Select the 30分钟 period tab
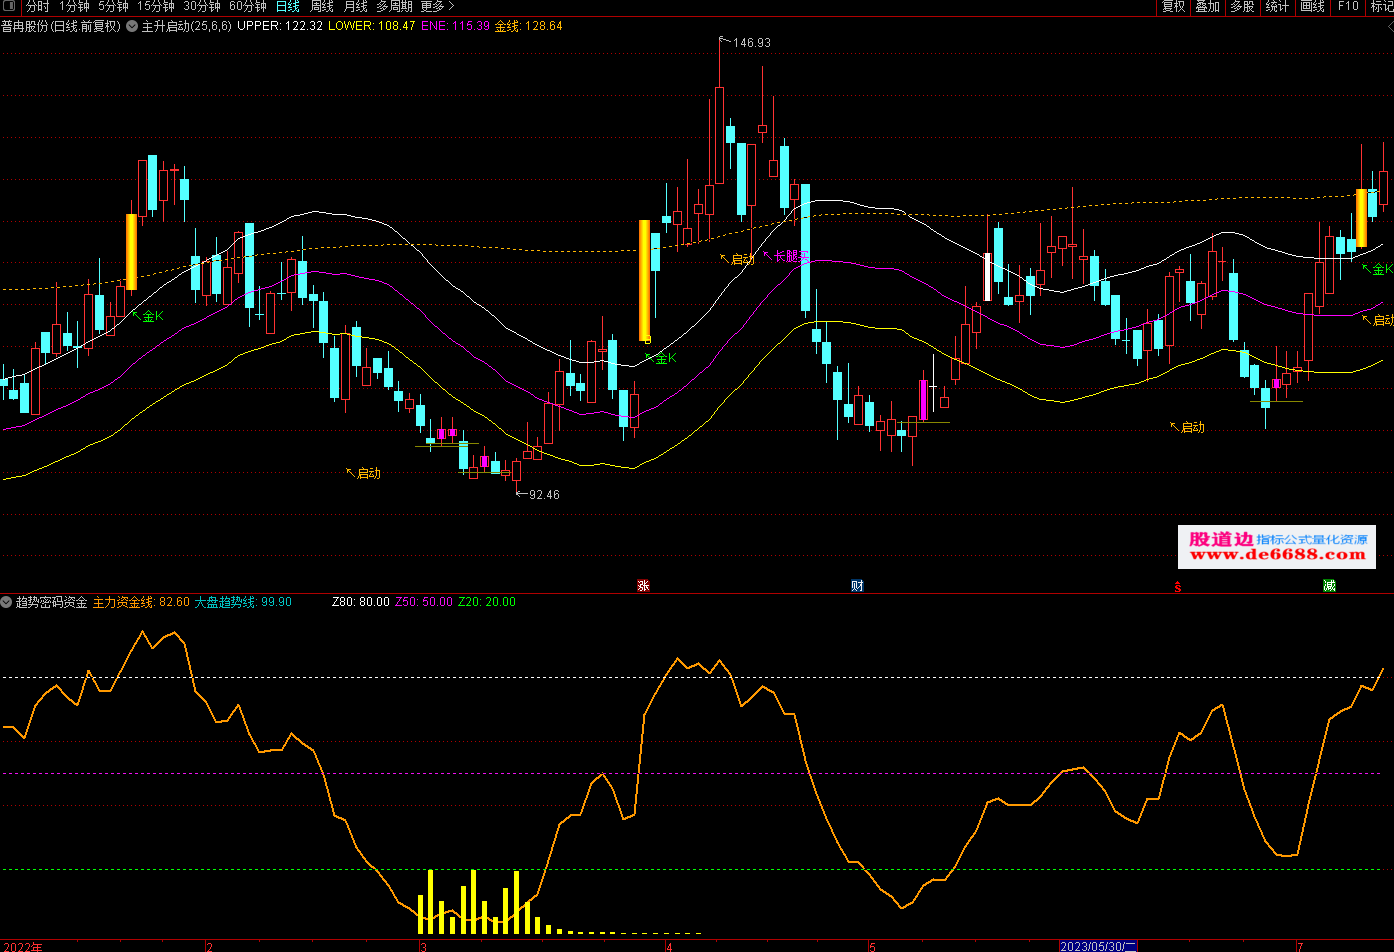 [201, 7]
